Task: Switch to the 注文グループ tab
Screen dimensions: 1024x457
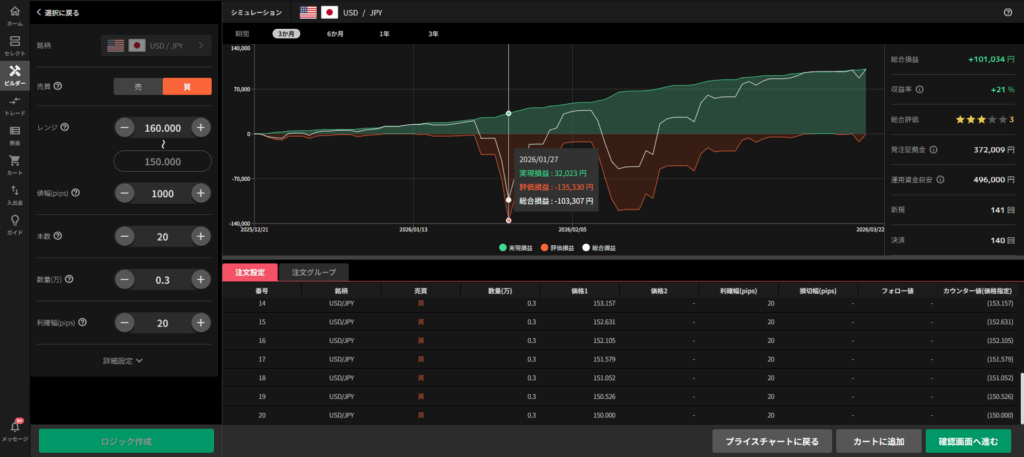Action: tap(313, 271)
